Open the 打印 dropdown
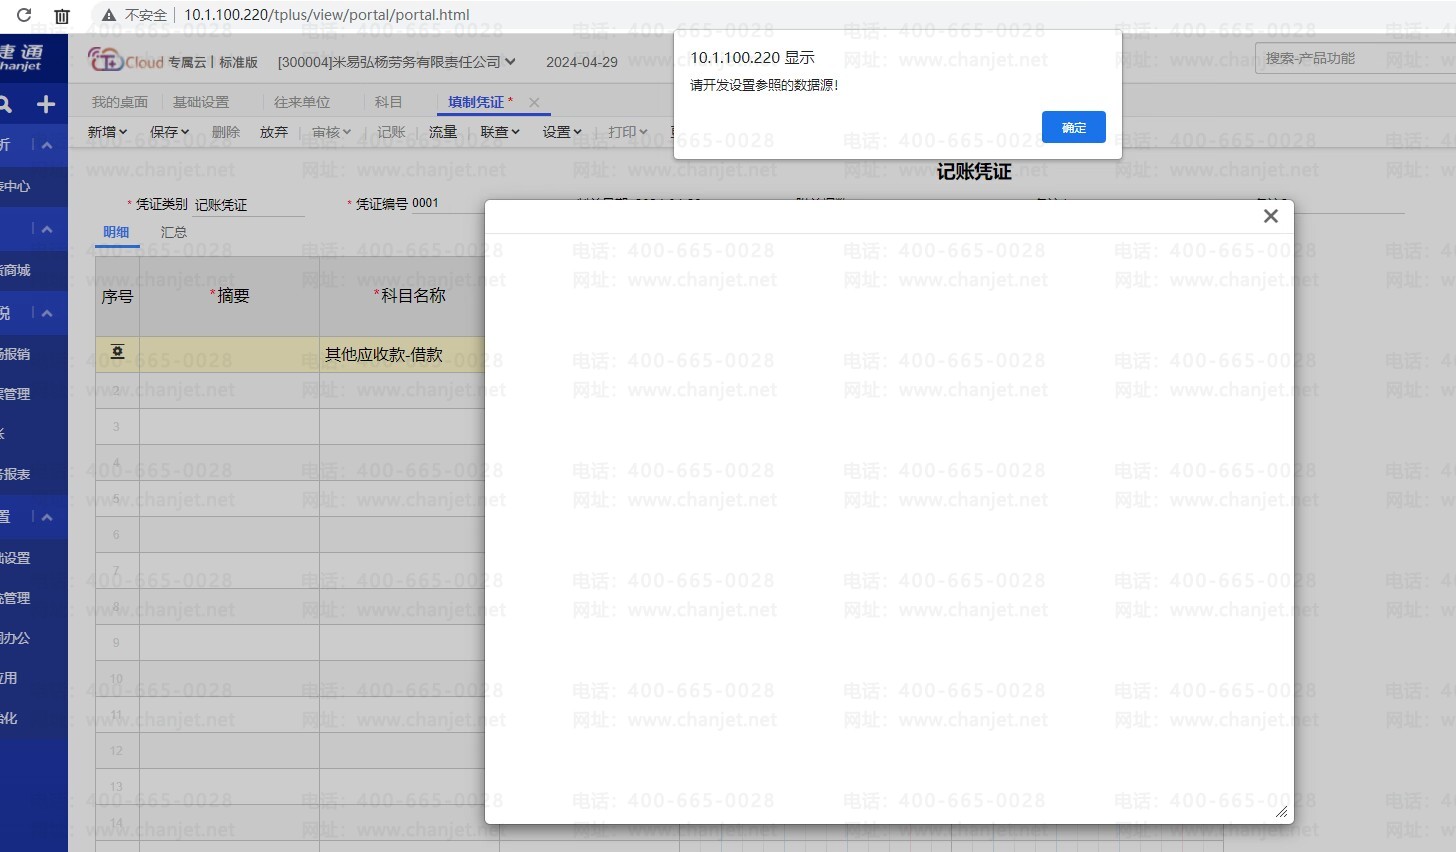 (628, 132)
